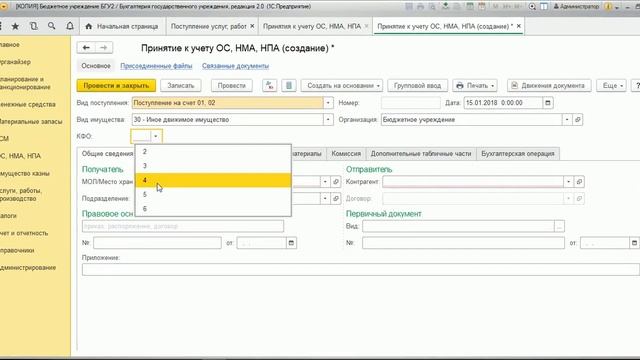This screenshot has height=360, width=640.
Task: Open ОС, НМА, НПА section in sidebar
Action: 21,156
